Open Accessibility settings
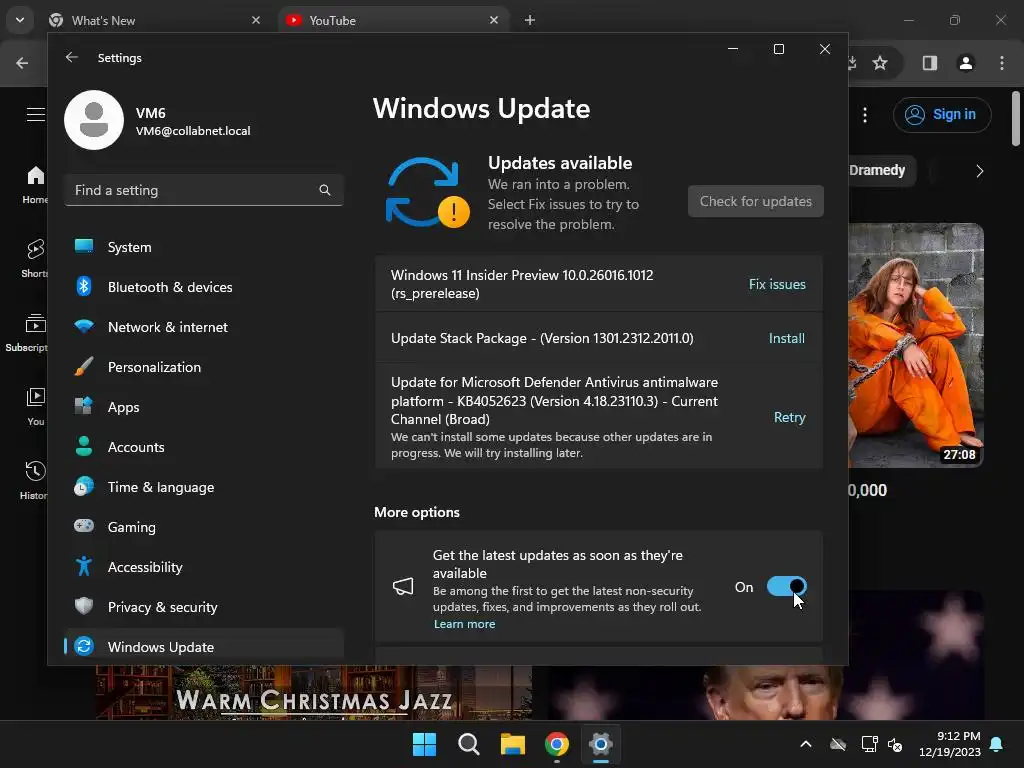Screen dimensions: 1024x768 click(204, 567)
